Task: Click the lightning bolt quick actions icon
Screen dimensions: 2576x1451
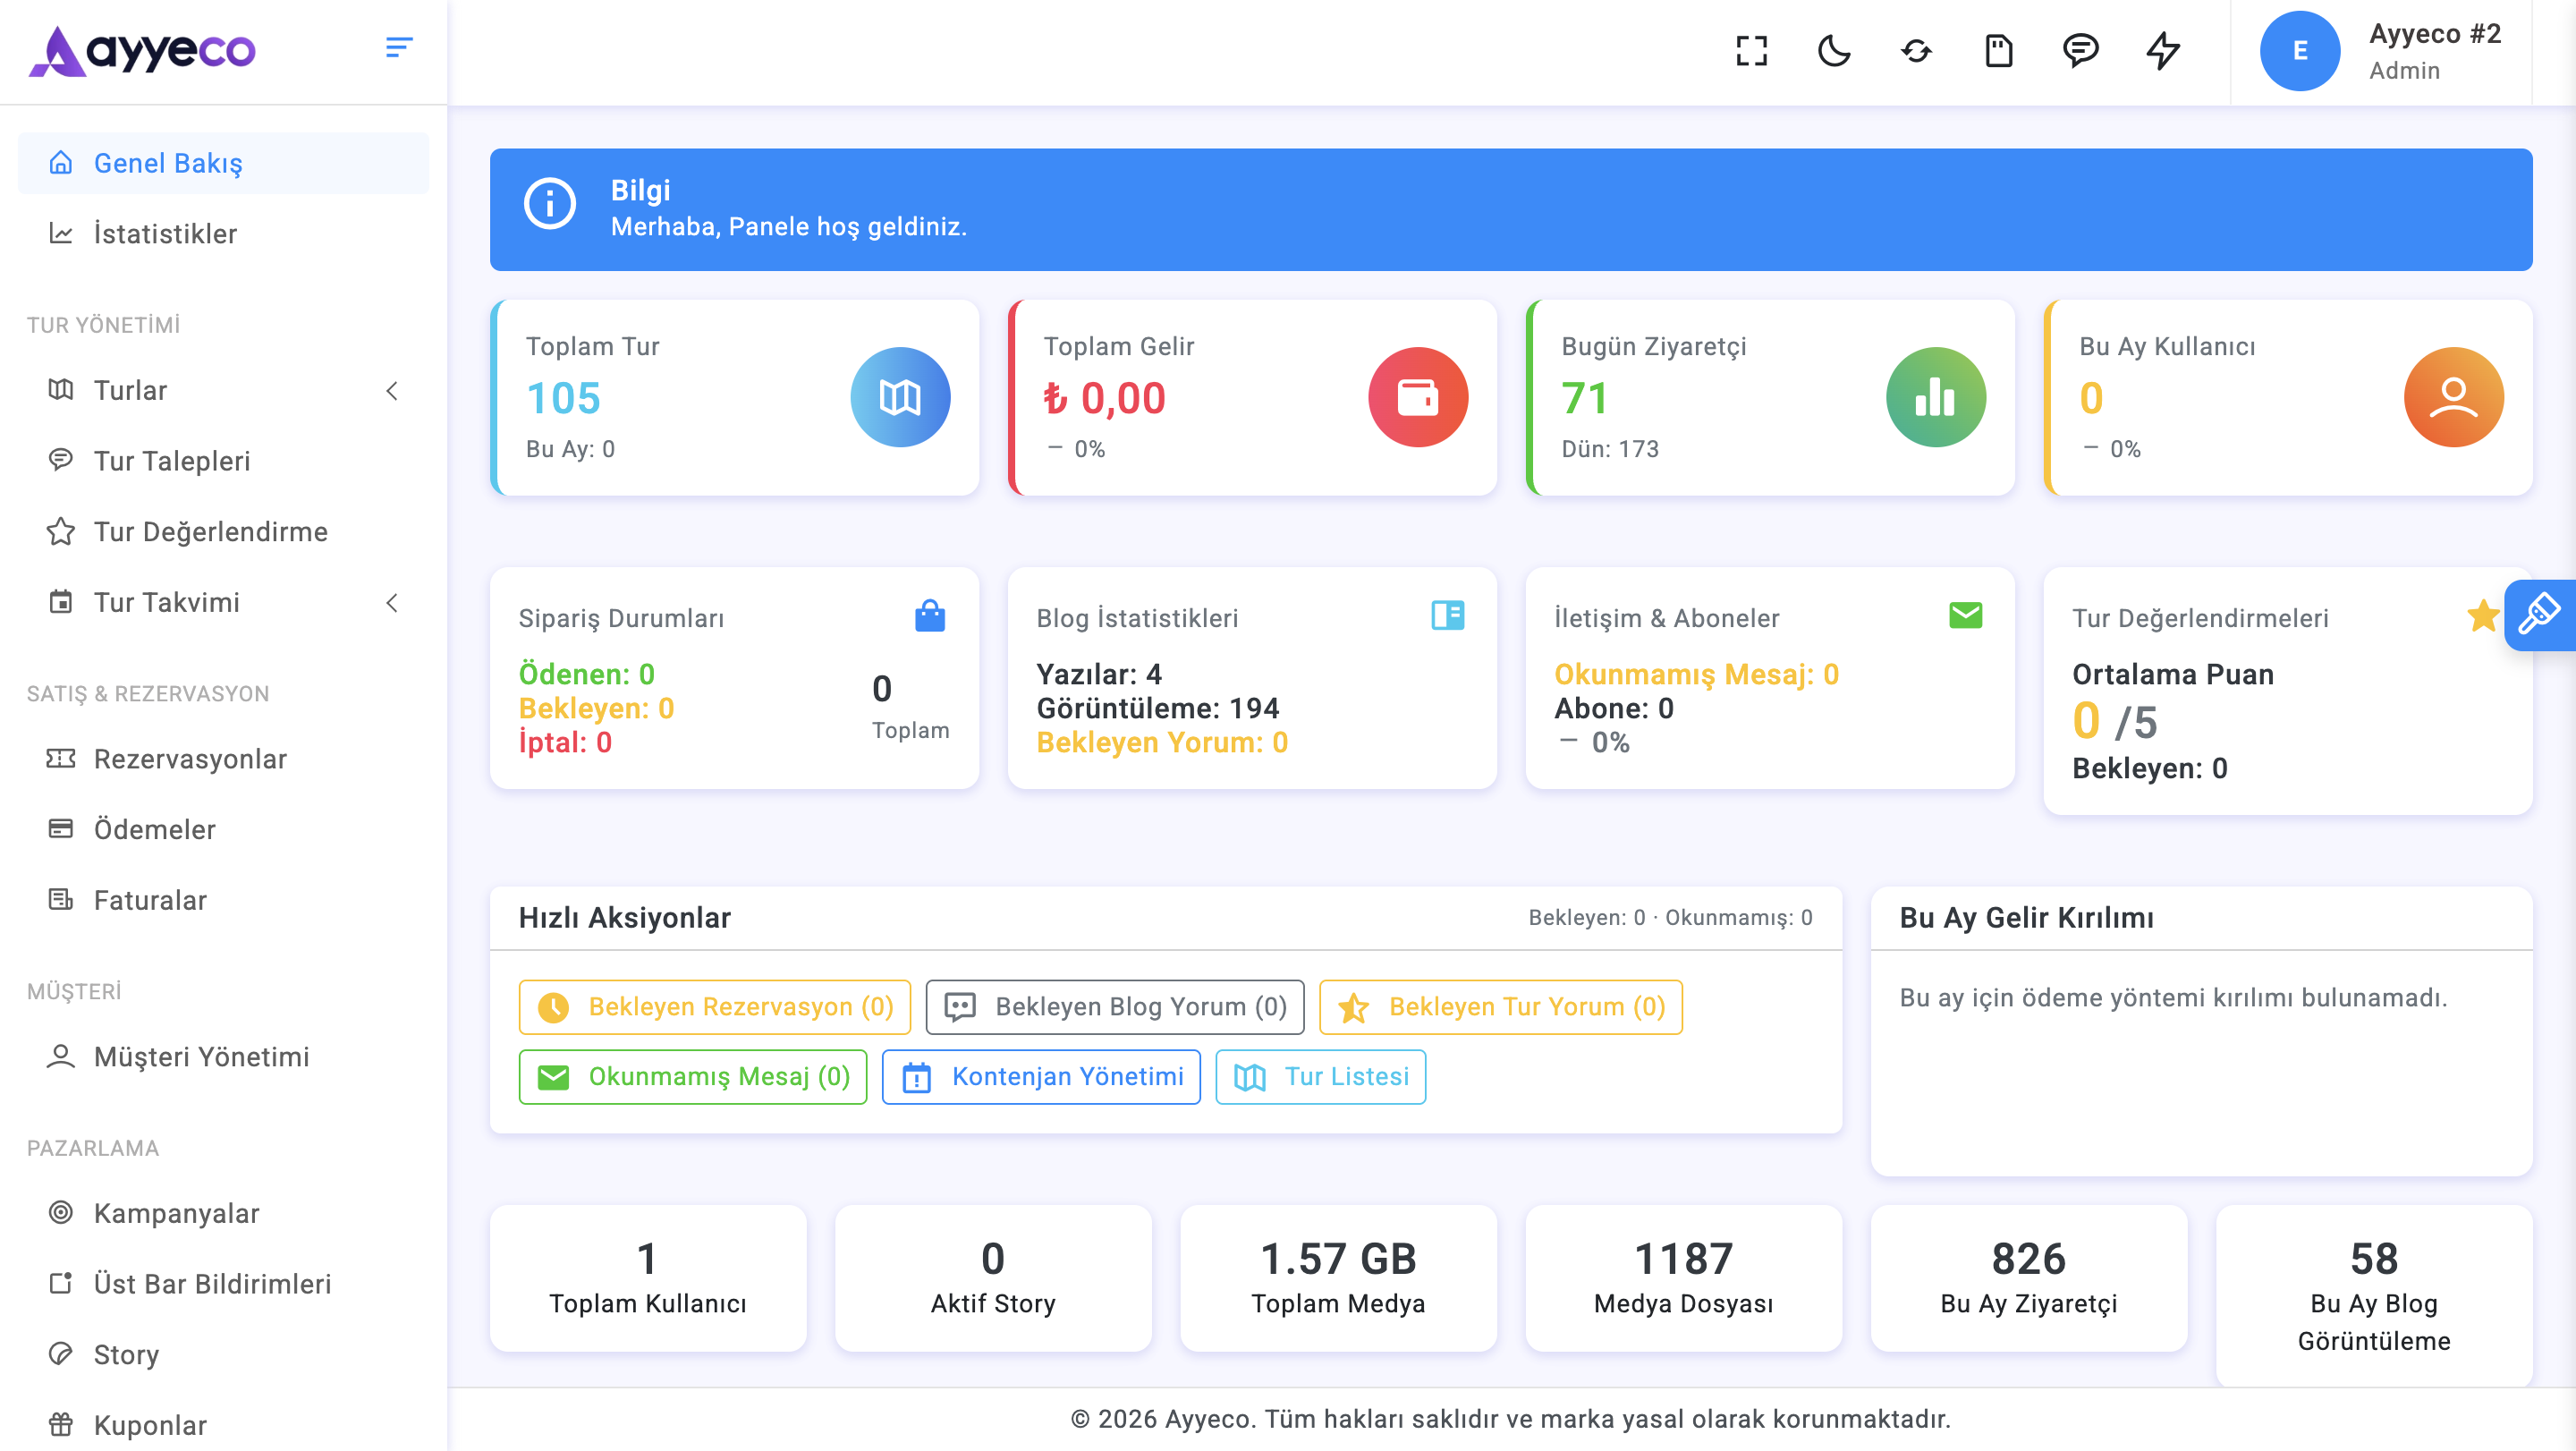Action: pyautogui.click(x=2163, y=50)
